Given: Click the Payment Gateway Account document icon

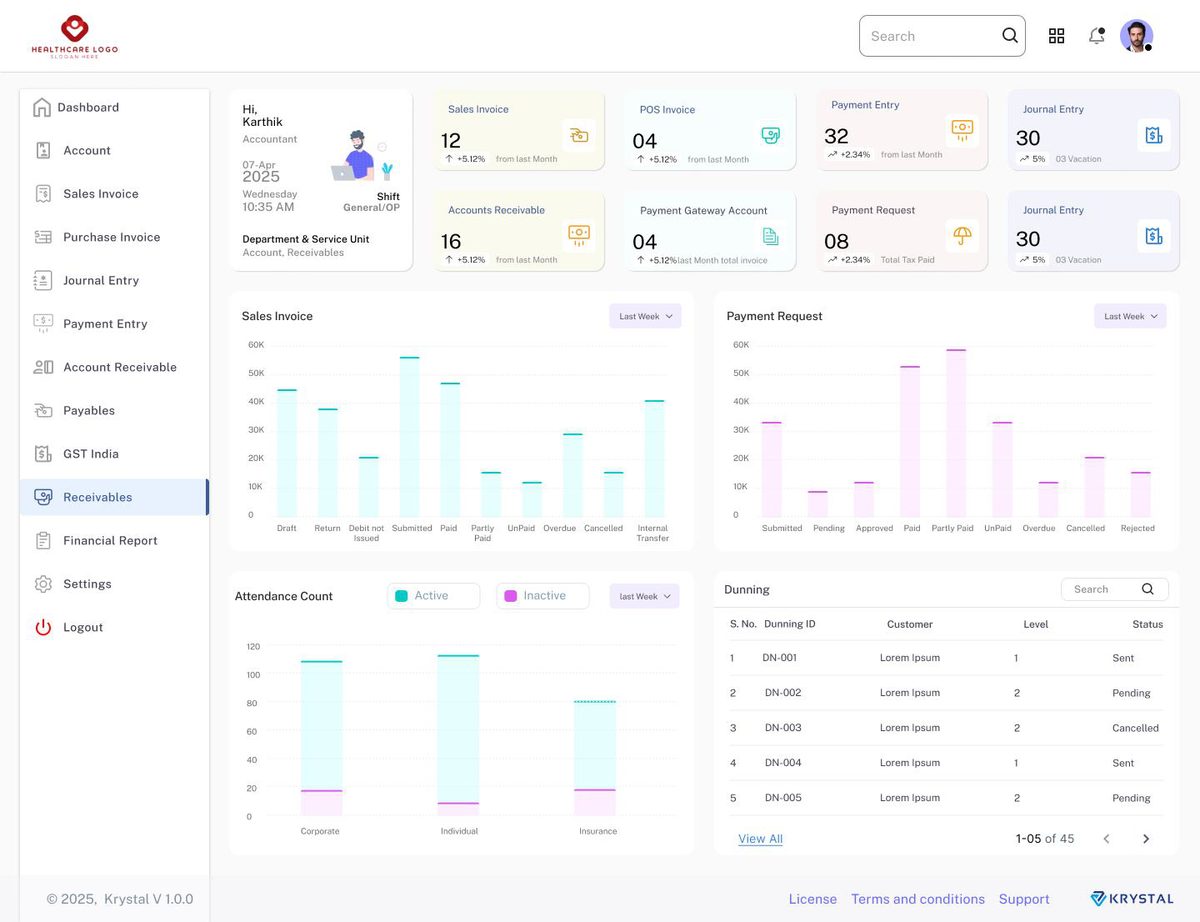Looking at the screenshot, I should [x=770, y=236].
